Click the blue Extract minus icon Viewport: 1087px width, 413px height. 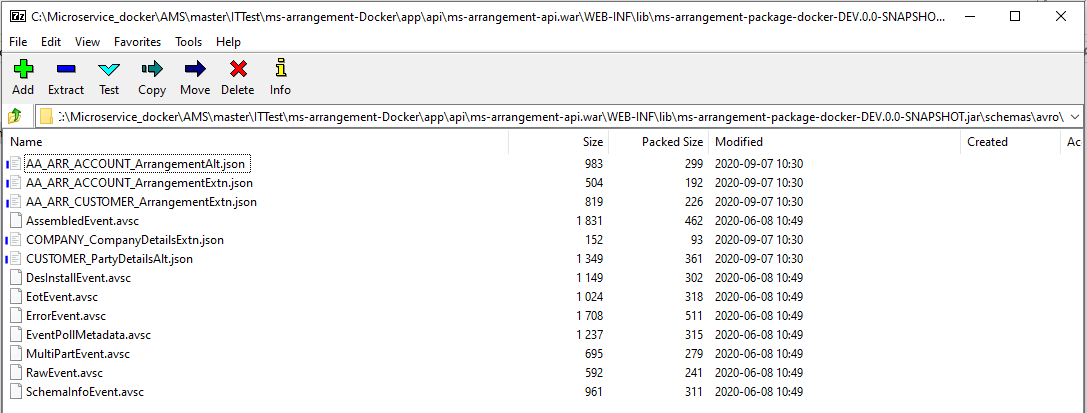(x=66, y=69)
